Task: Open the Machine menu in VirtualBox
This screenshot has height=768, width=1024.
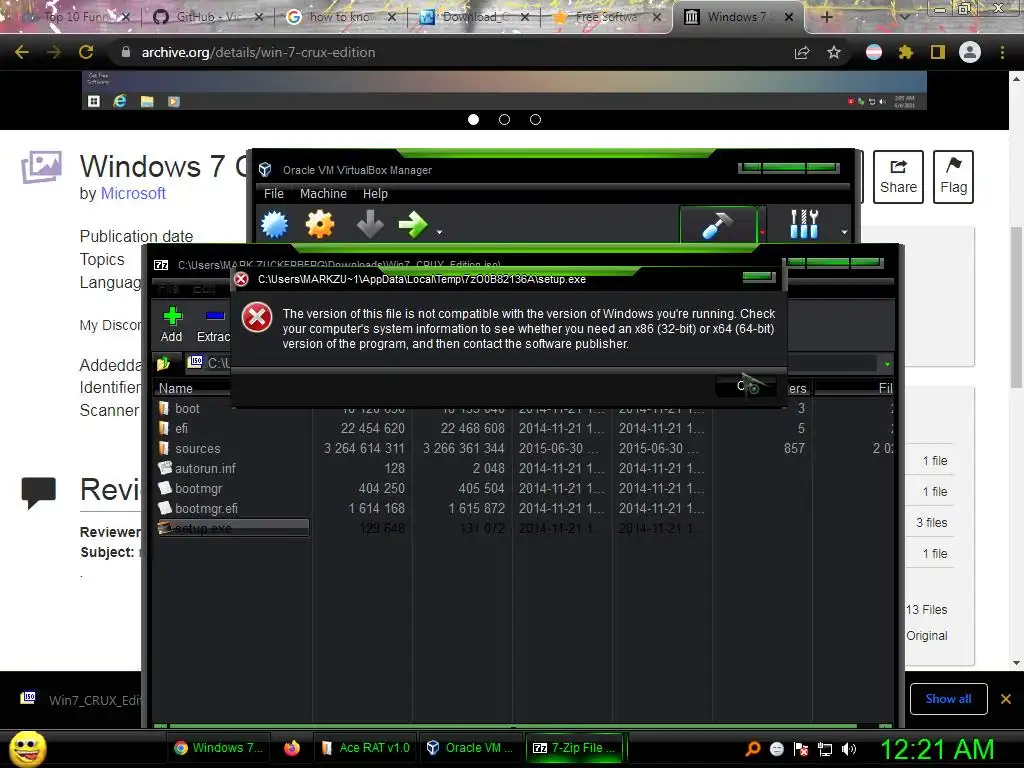Action: [x=323, y=193]
